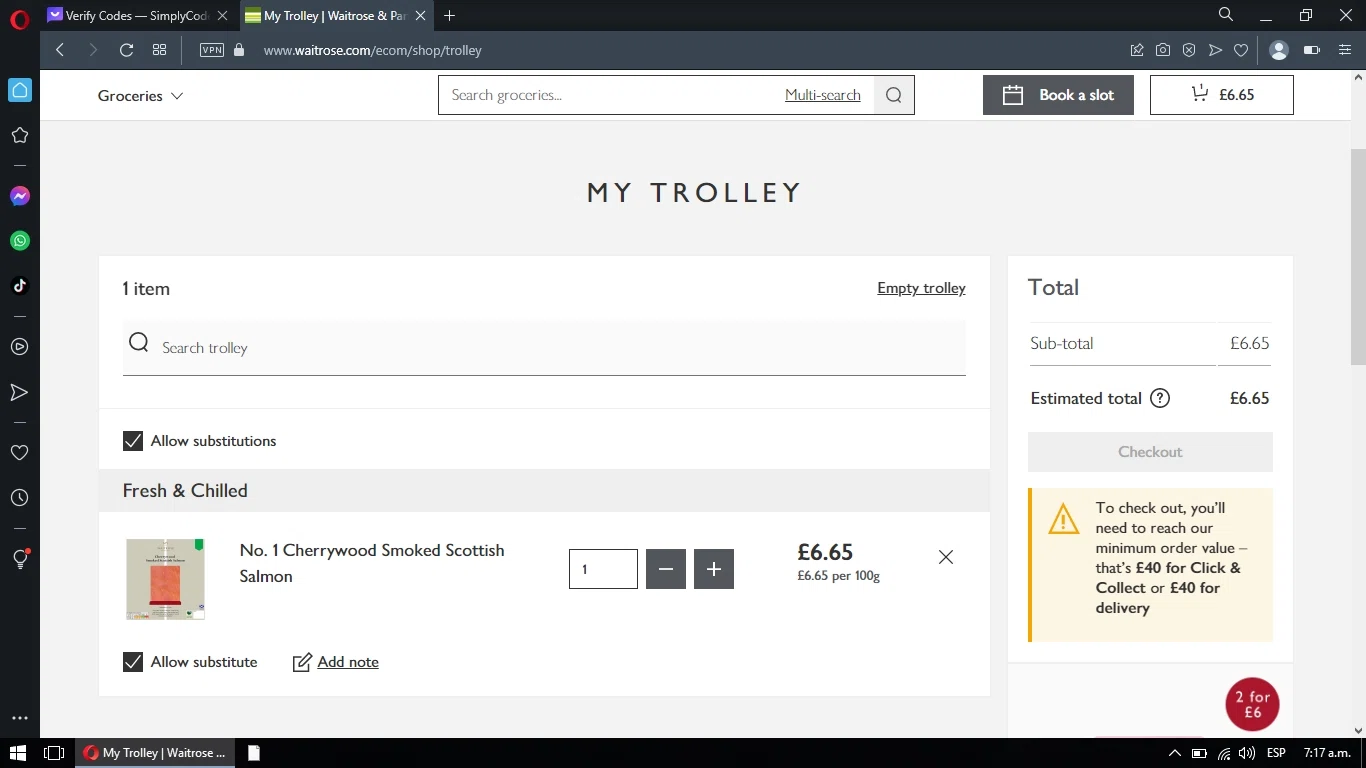
Task: Show hidden system tray icons
Action: pyautogui.click(x=1175, y=753)
